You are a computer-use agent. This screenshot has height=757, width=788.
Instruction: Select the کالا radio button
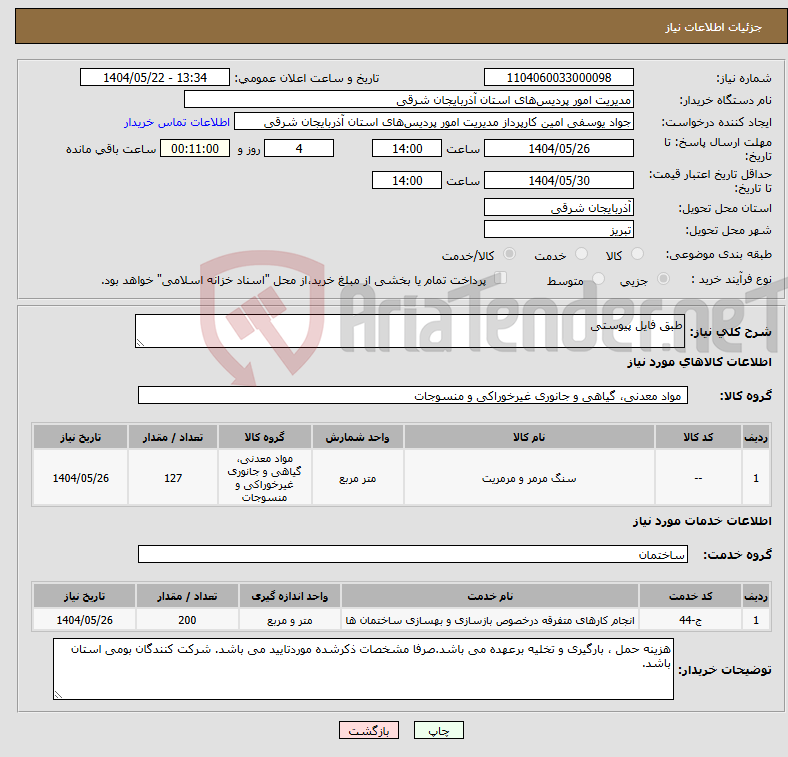point(637,254)
